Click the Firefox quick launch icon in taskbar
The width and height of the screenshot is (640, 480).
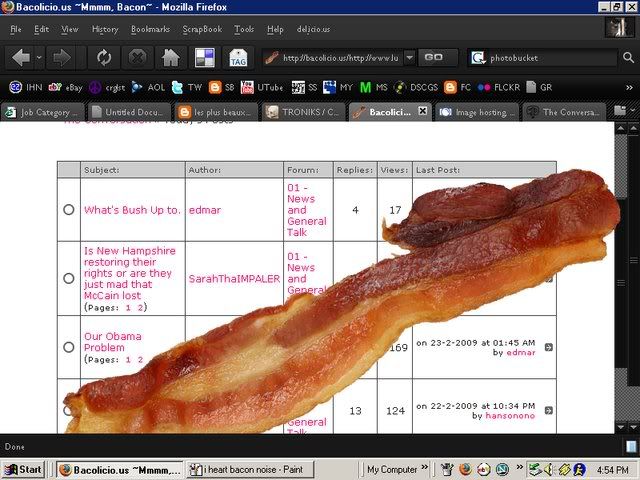tap(464, 469)
